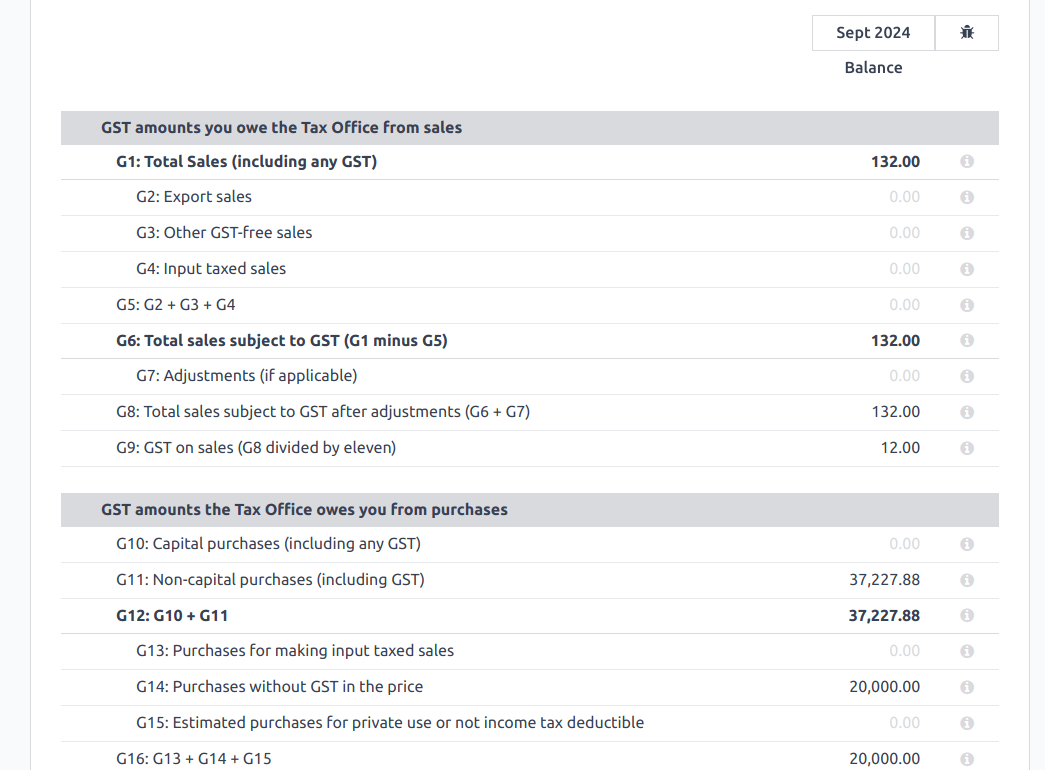This screenshot has height=770, width=1045.
Task: Click the 37,227.88 amount for G11 Non-capital purchases
Action: pos(885,580)
